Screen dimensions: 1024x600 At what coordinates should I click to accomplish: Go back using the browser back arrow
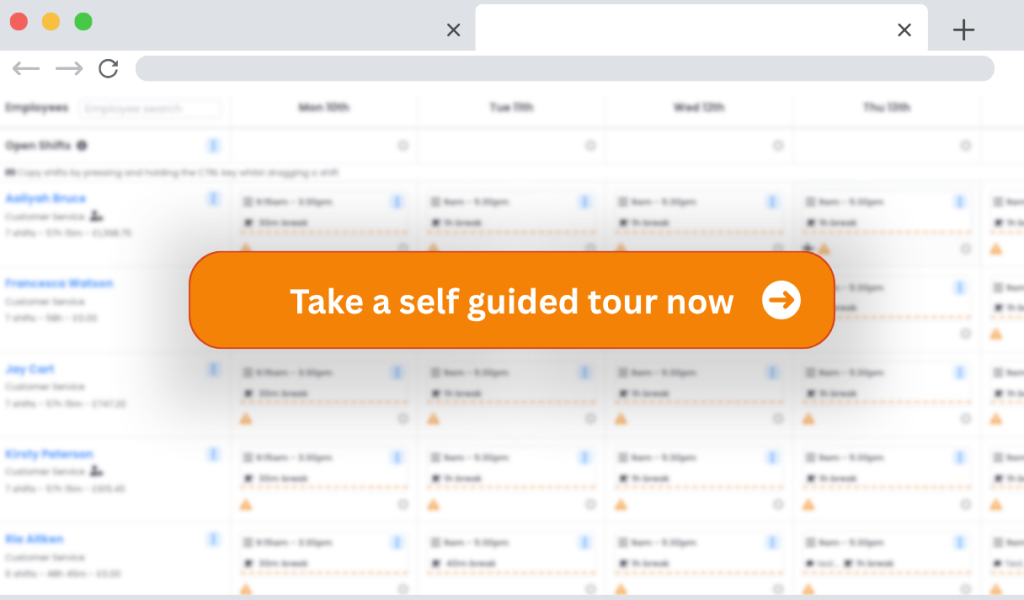coord(26,69)
